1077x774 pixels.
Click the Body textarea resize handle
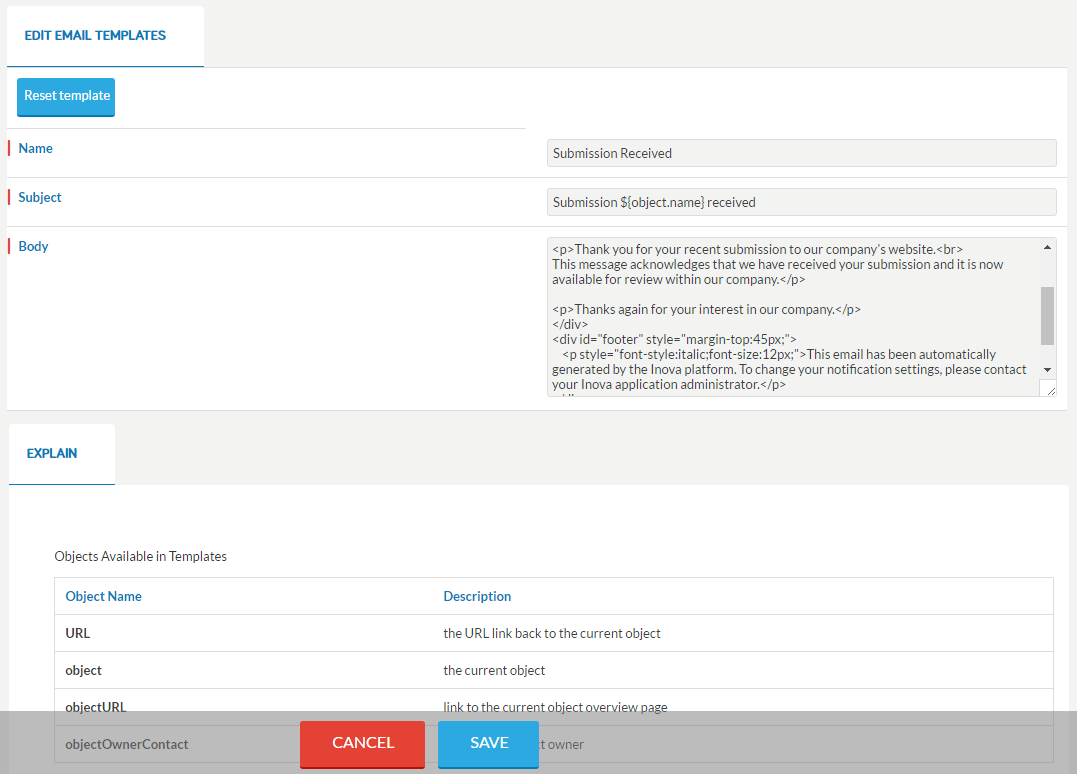[1050, 390]
